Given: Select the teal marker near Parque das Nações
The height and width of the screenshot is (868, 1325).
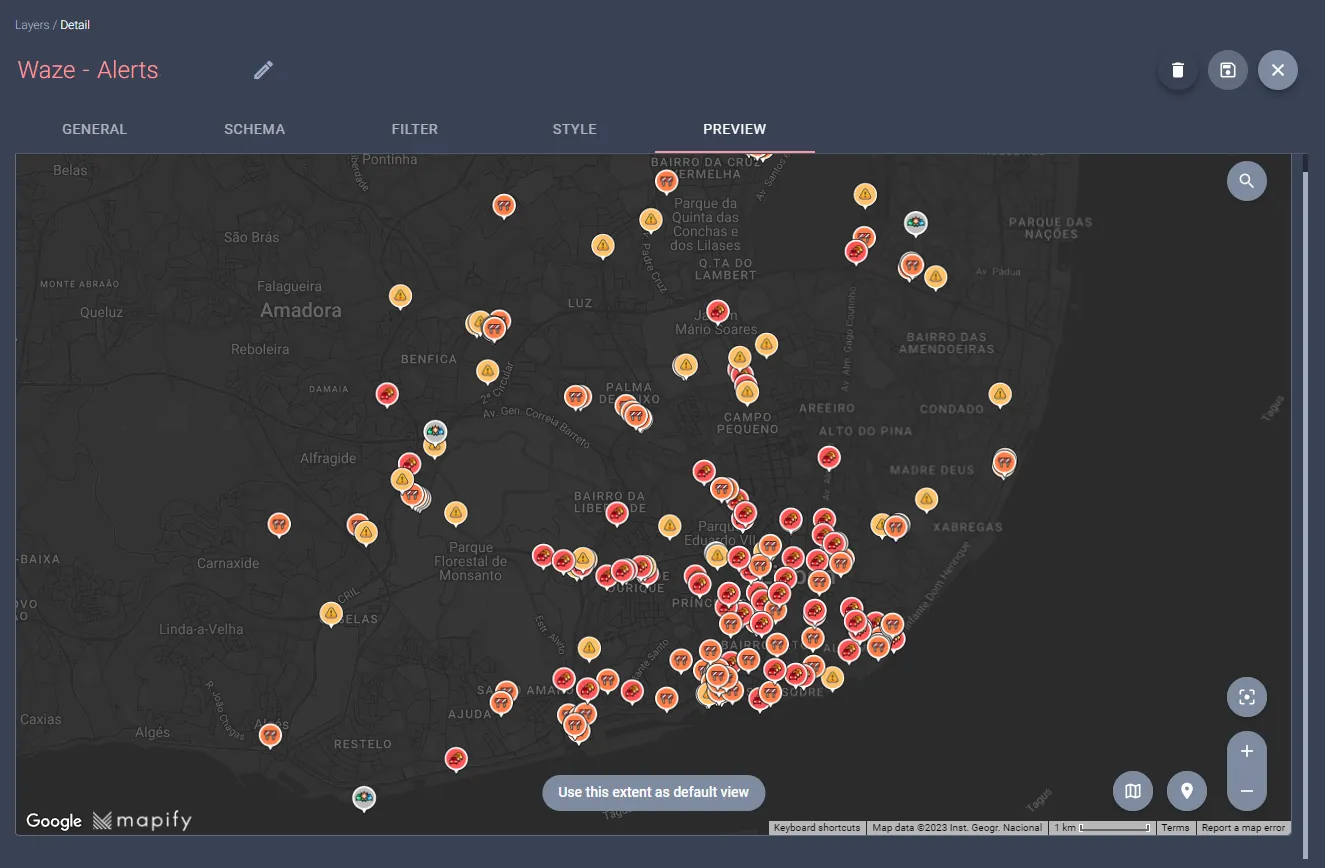Looking at the screenshot, I should coord(915,223).
